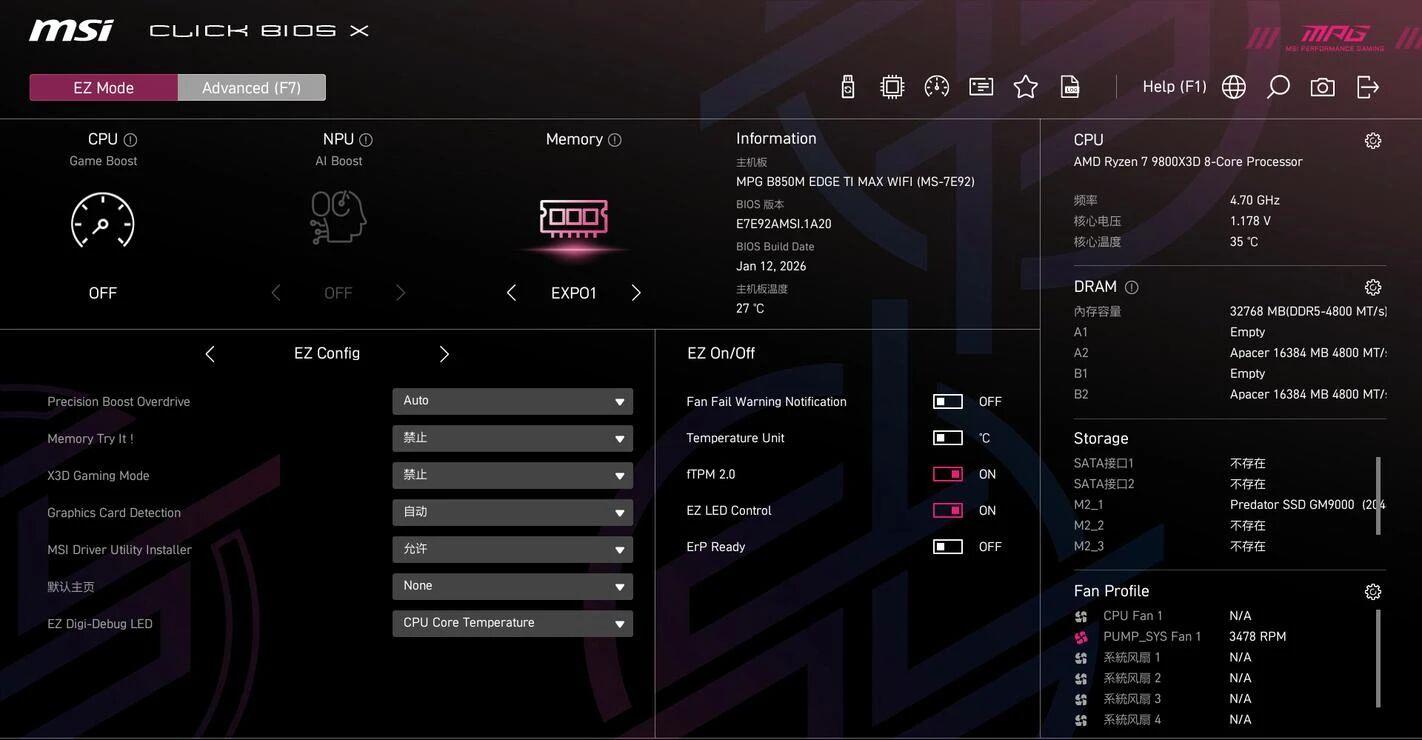Click BIOS version E7E92AMSI.1A20
Screen dimensions: 1422x740
coord(784,224)
